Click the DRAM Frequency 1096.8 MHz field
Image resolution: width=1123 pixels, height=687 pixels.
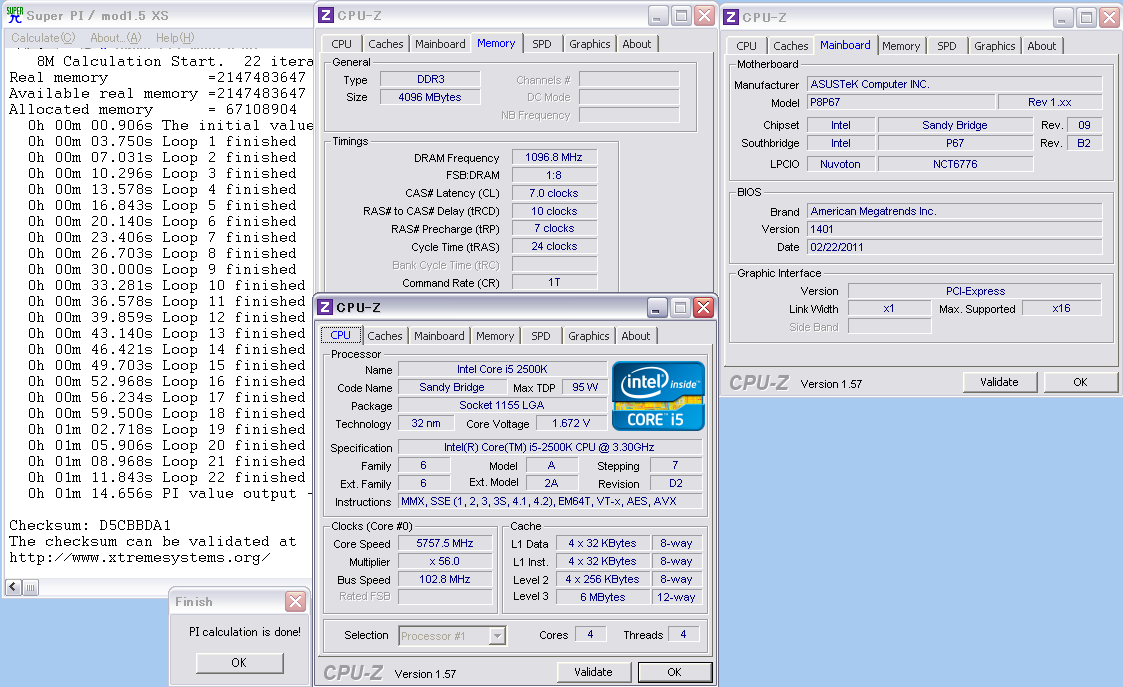tap(554, 158)
